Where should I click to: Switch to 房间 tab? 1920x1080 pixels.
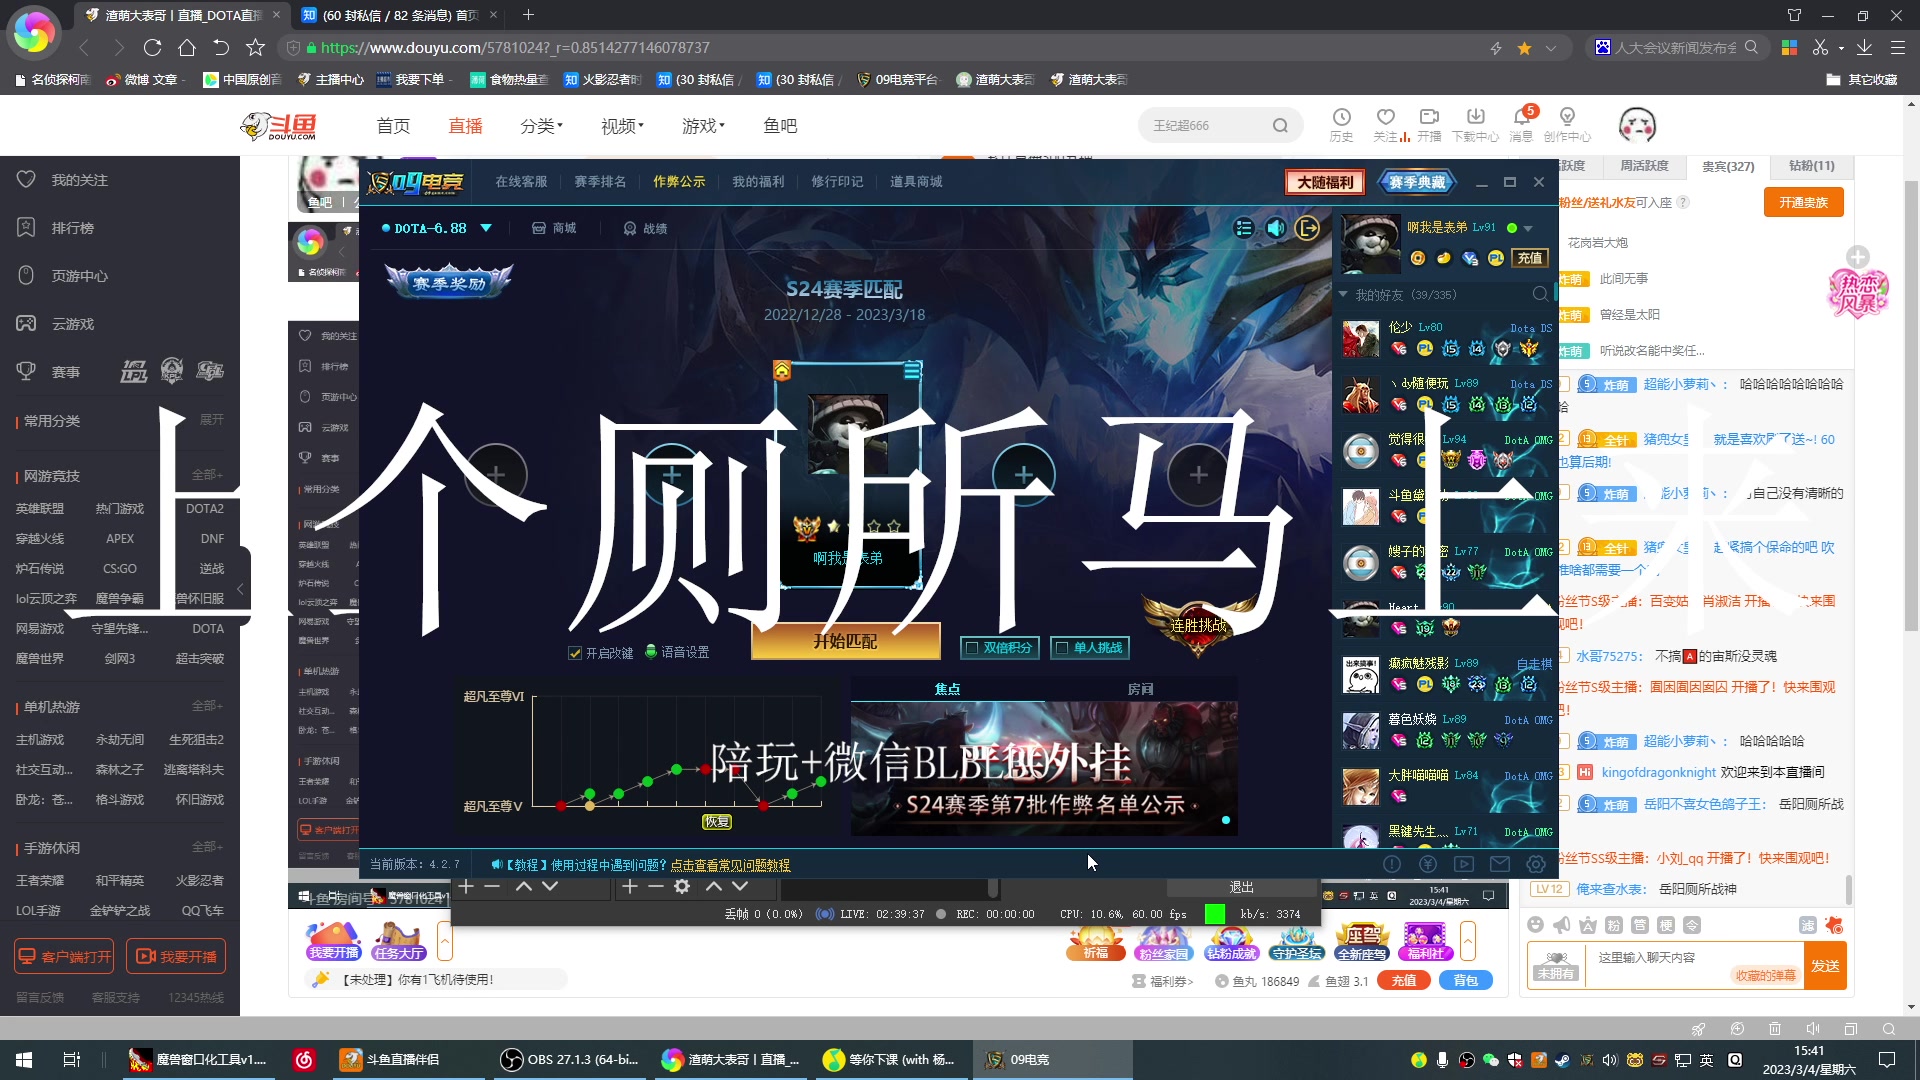click(1140, 689)
